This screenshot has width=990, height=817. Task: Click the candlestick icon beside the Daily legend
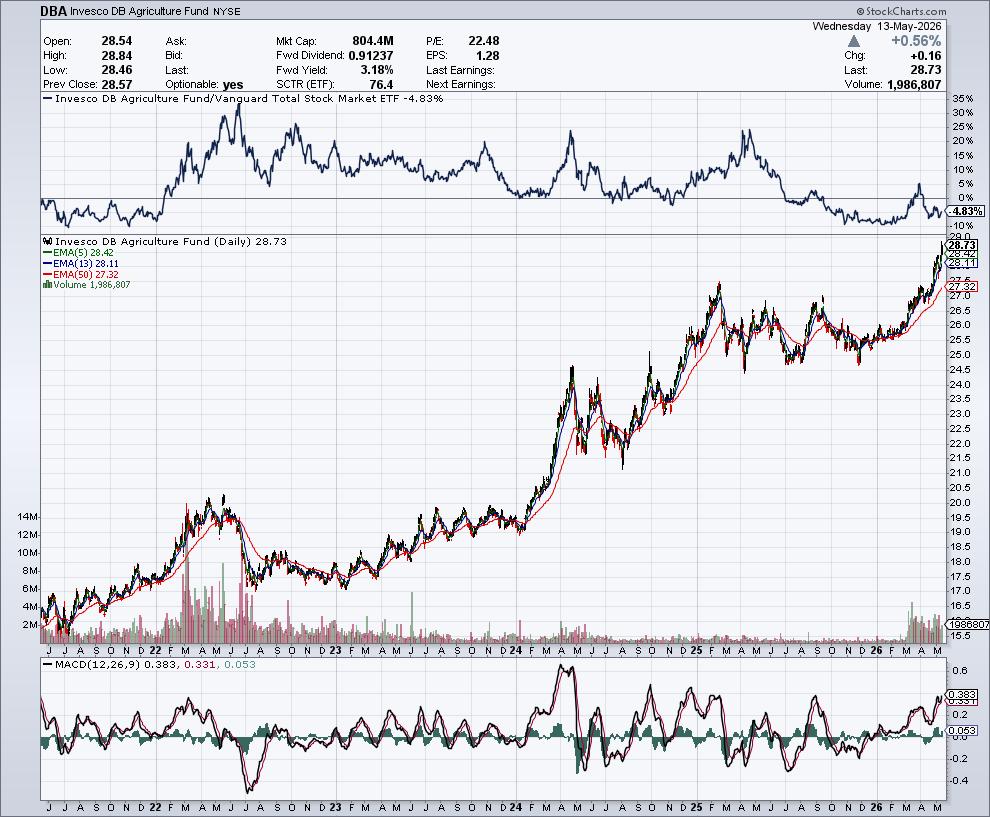[x=47, y=241]
